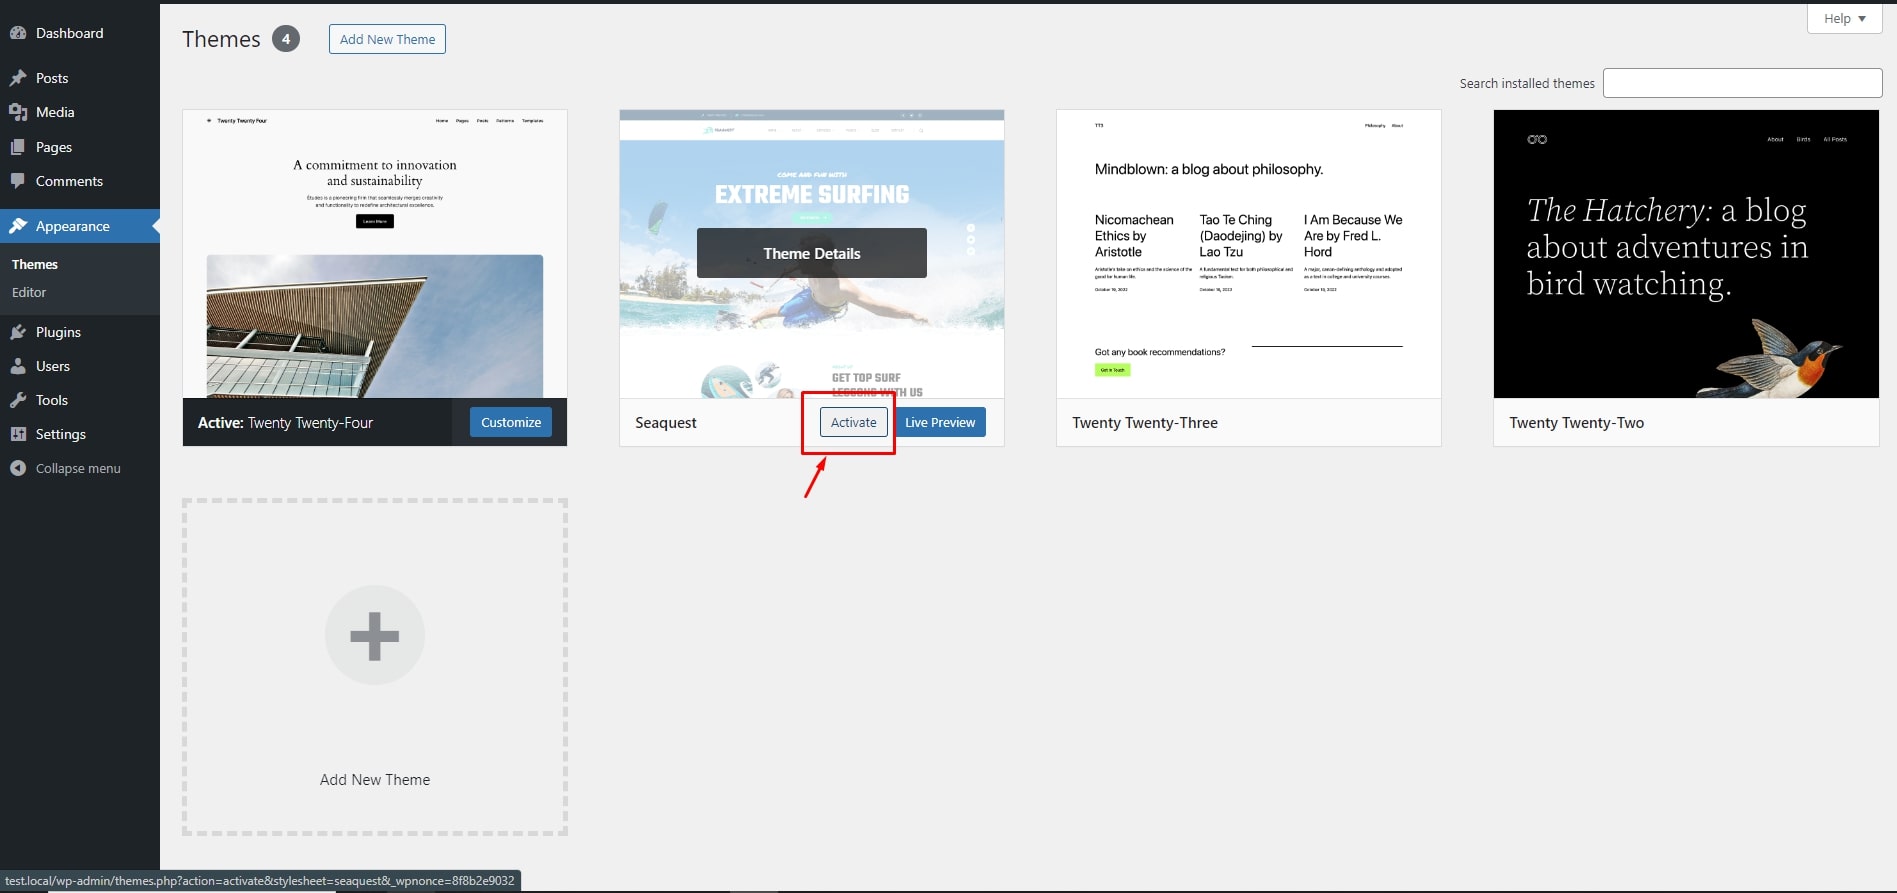The width and height of the screenshot is (1897, 893).
Task: Click the Twenty Twenty-Three theme name
Action: point(1145,423)
